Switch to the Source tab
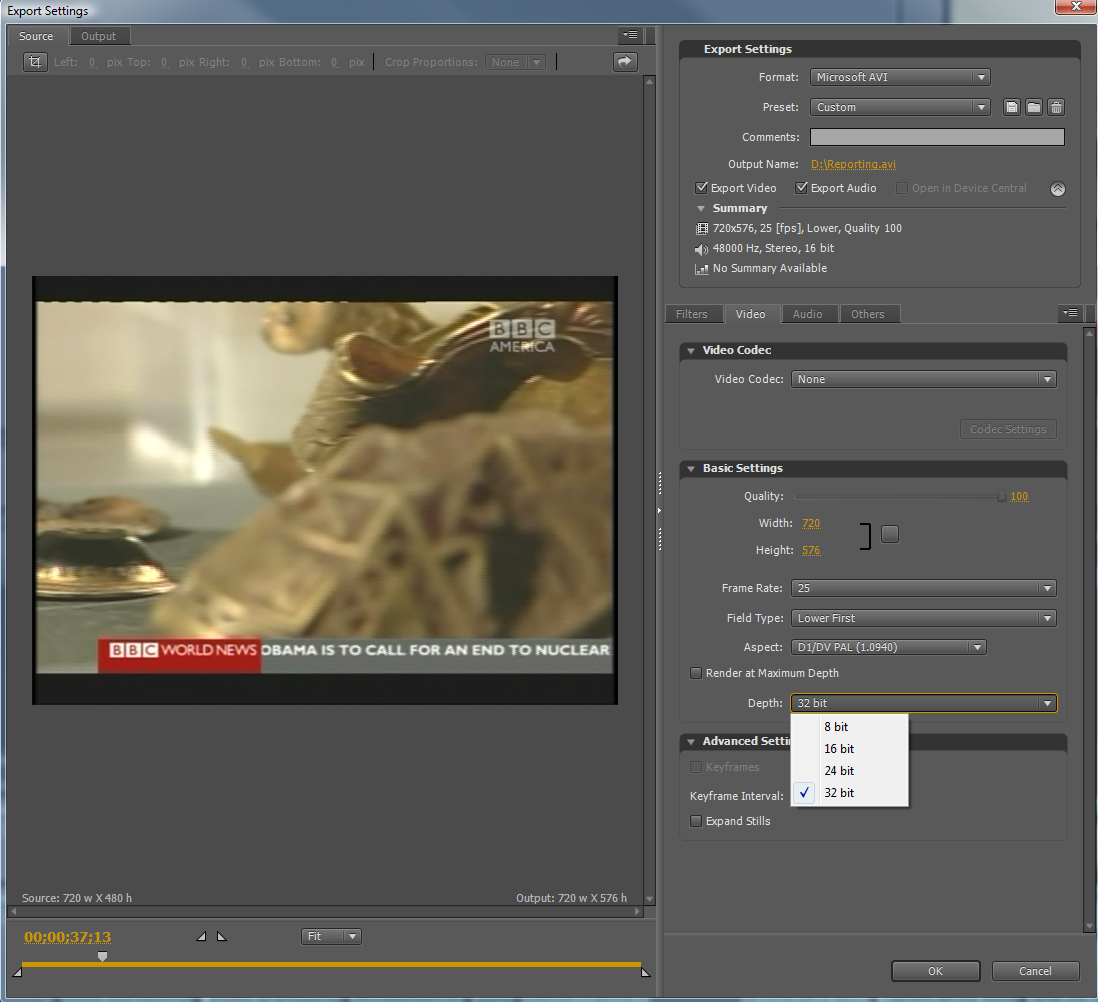 click(36, 36)
